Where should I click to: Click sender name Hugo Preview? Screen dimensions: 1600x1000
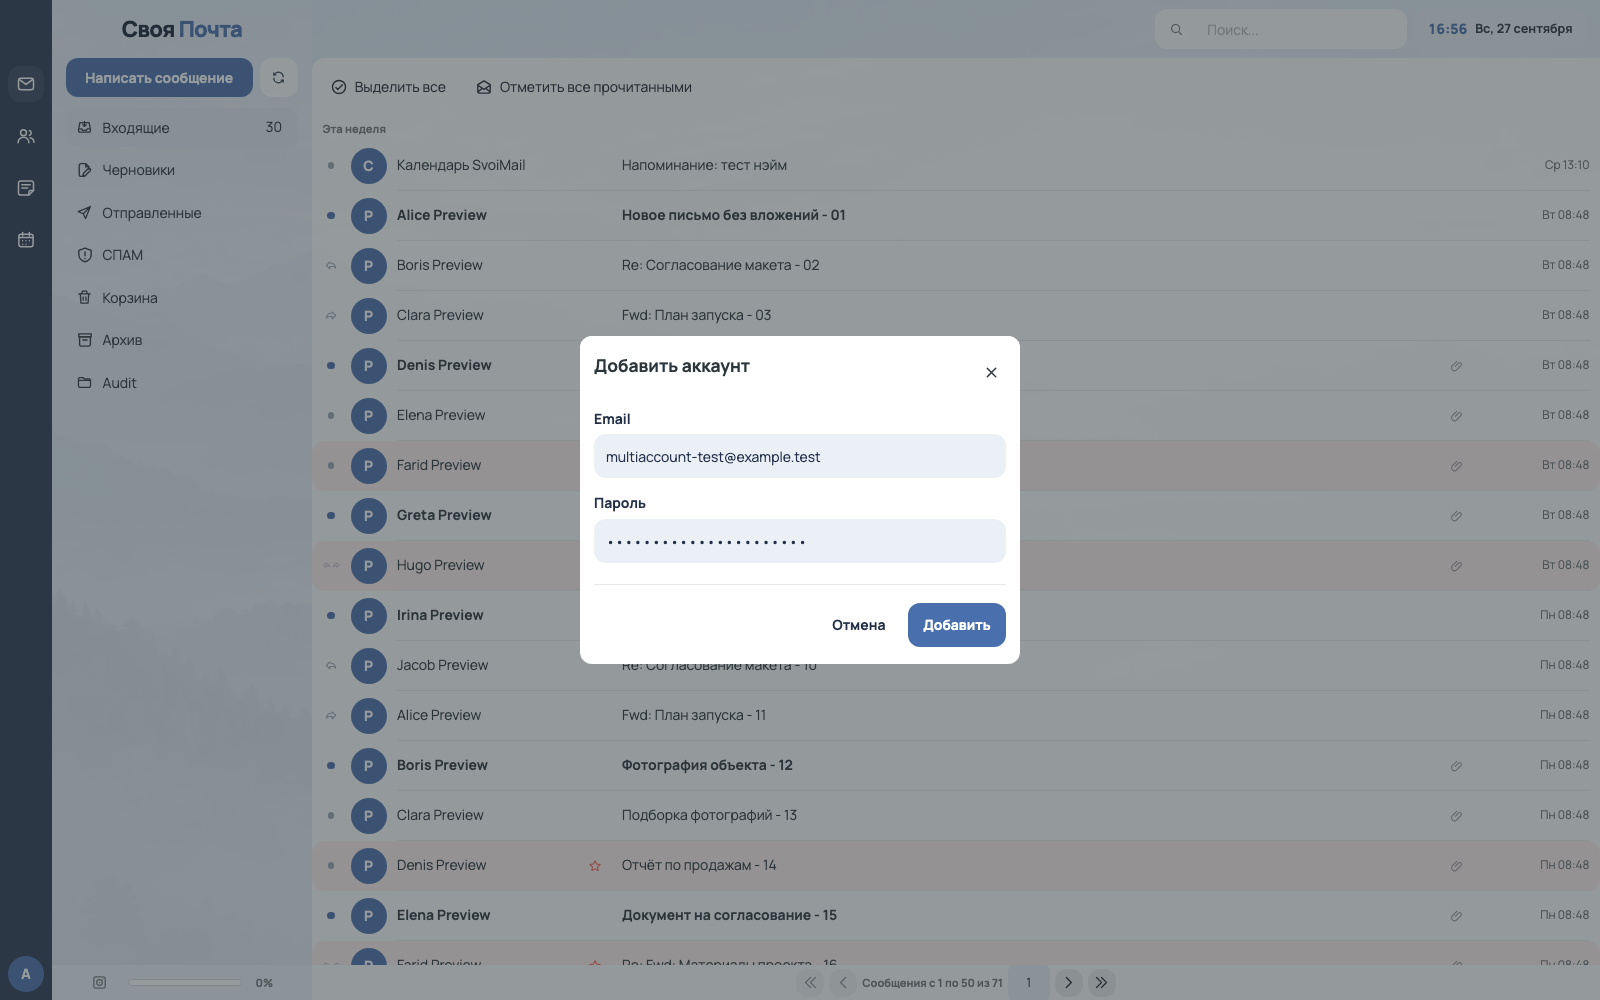point(440,566)
